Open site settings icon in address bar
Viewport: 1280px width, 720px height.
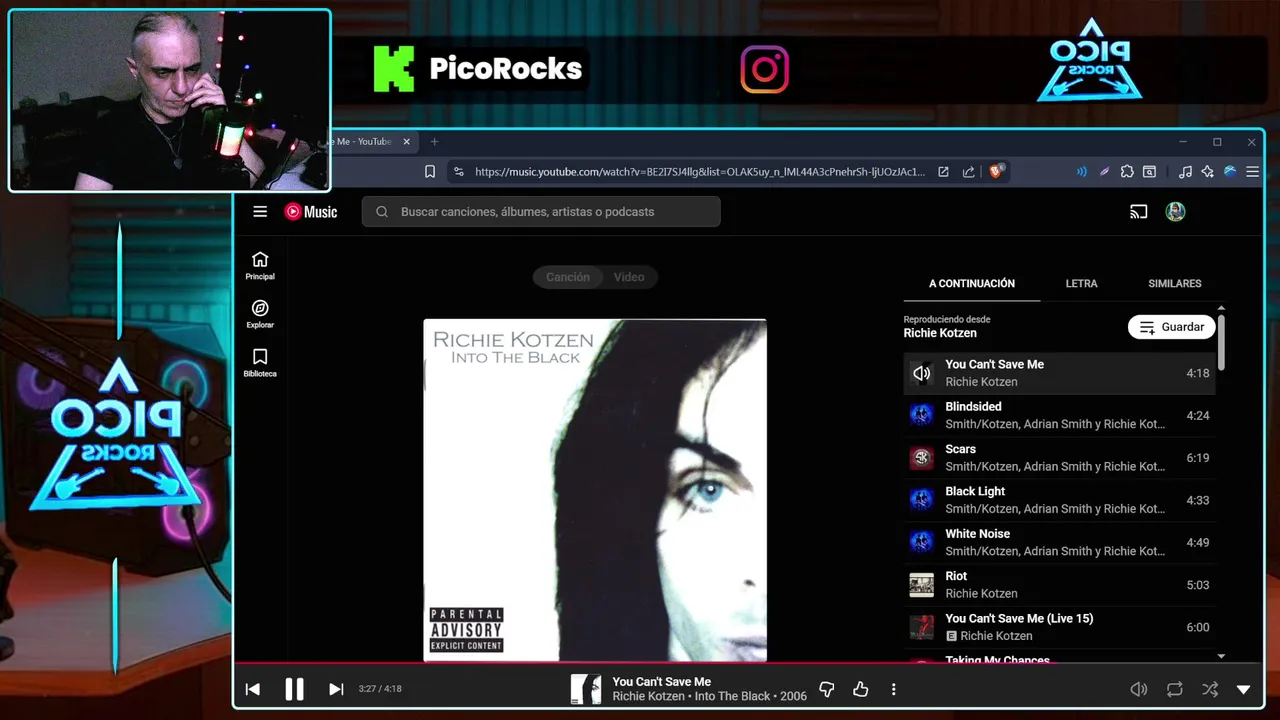(x=459, y=172)
